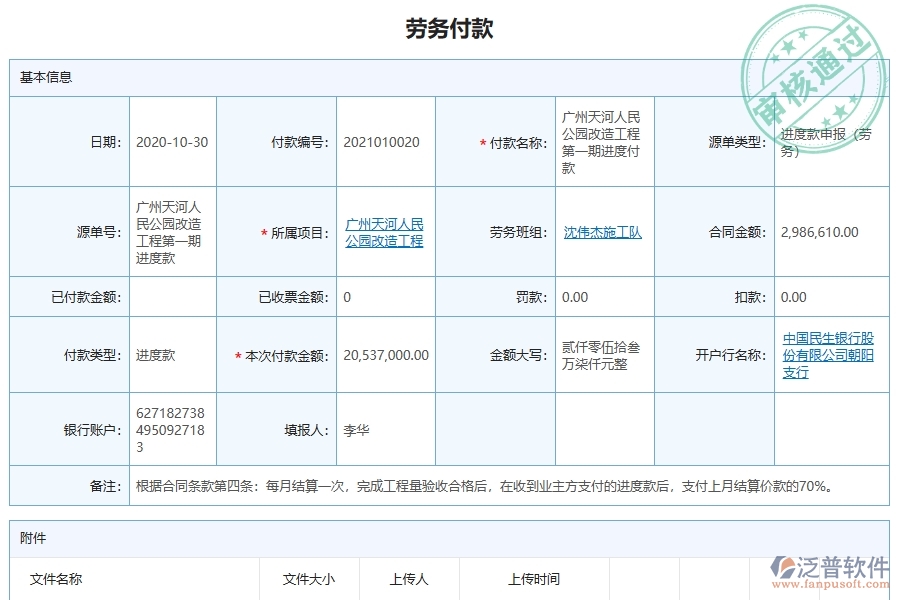
Task: Click the 泛普软件 company logo icon
Action: click(781, 565)
